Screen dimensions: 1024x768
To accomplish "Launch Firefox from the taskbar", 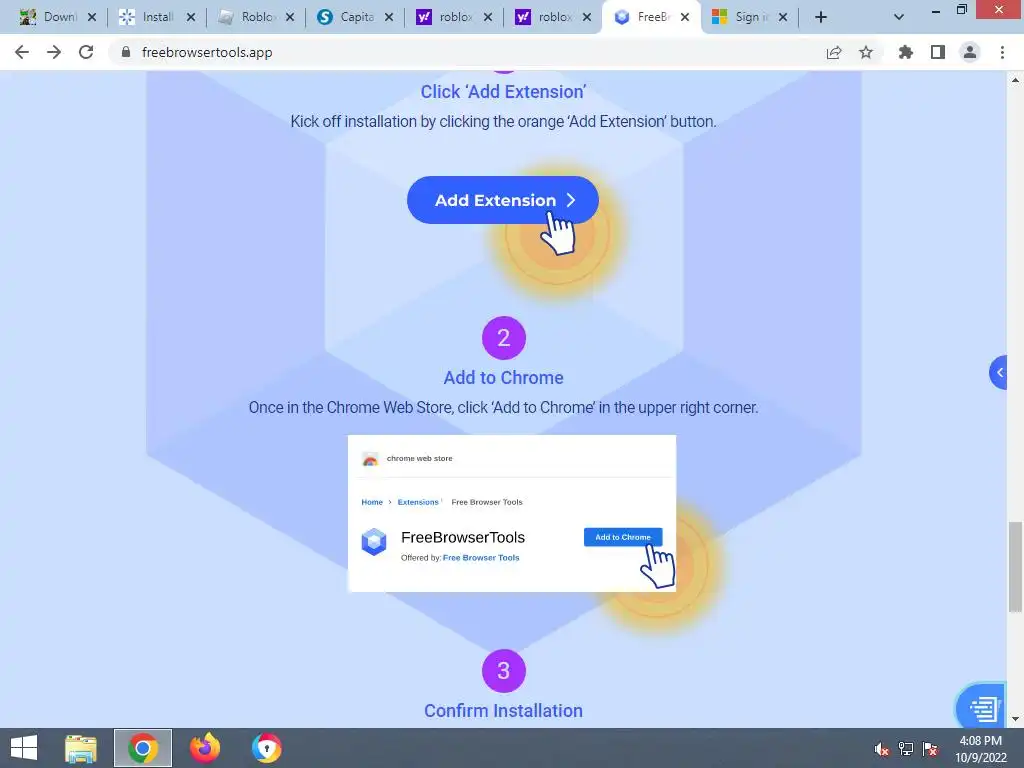I will 204,748.
